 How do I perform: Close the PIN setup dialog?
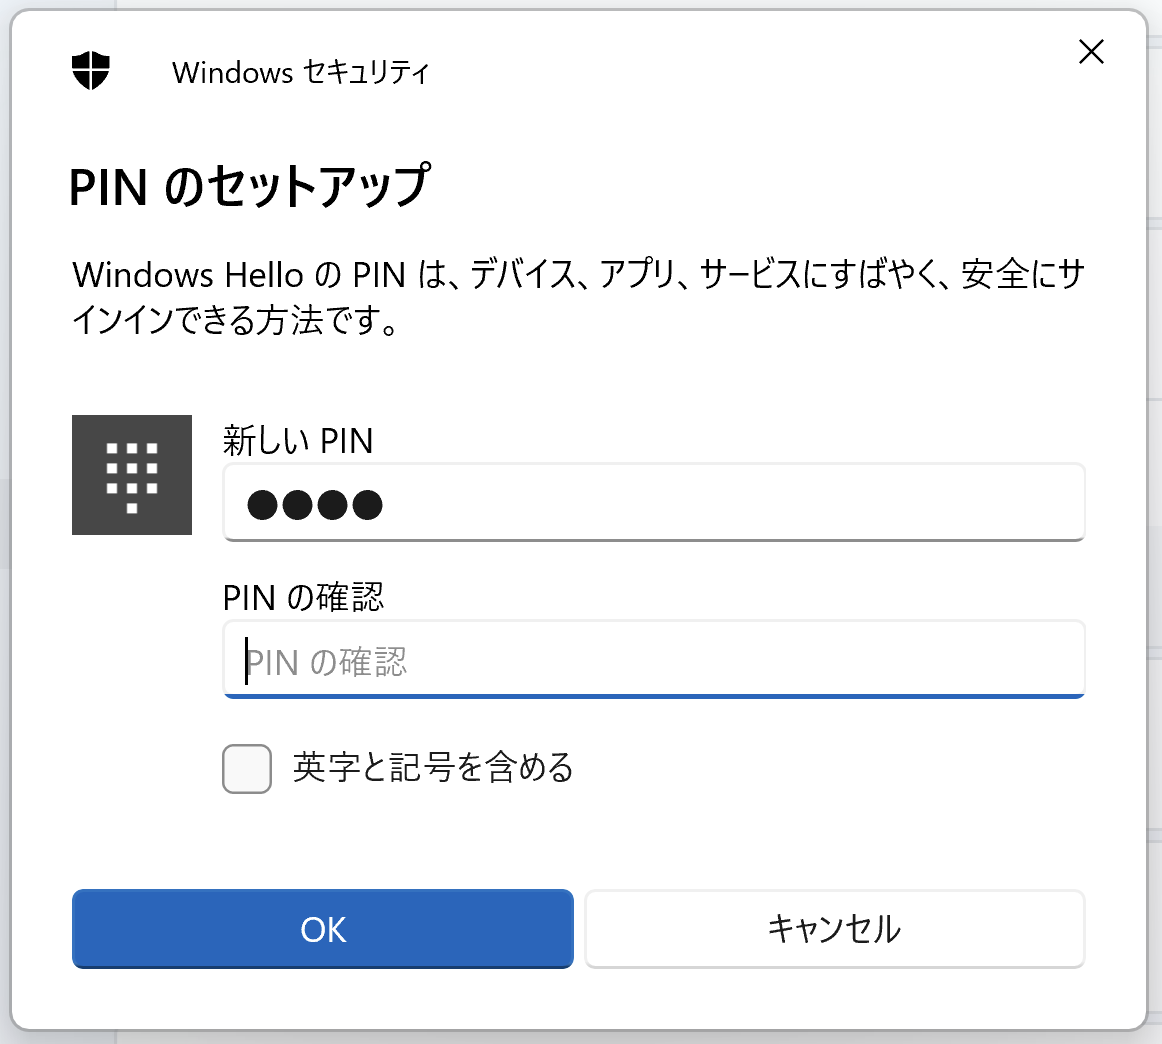pos(1091,52)
